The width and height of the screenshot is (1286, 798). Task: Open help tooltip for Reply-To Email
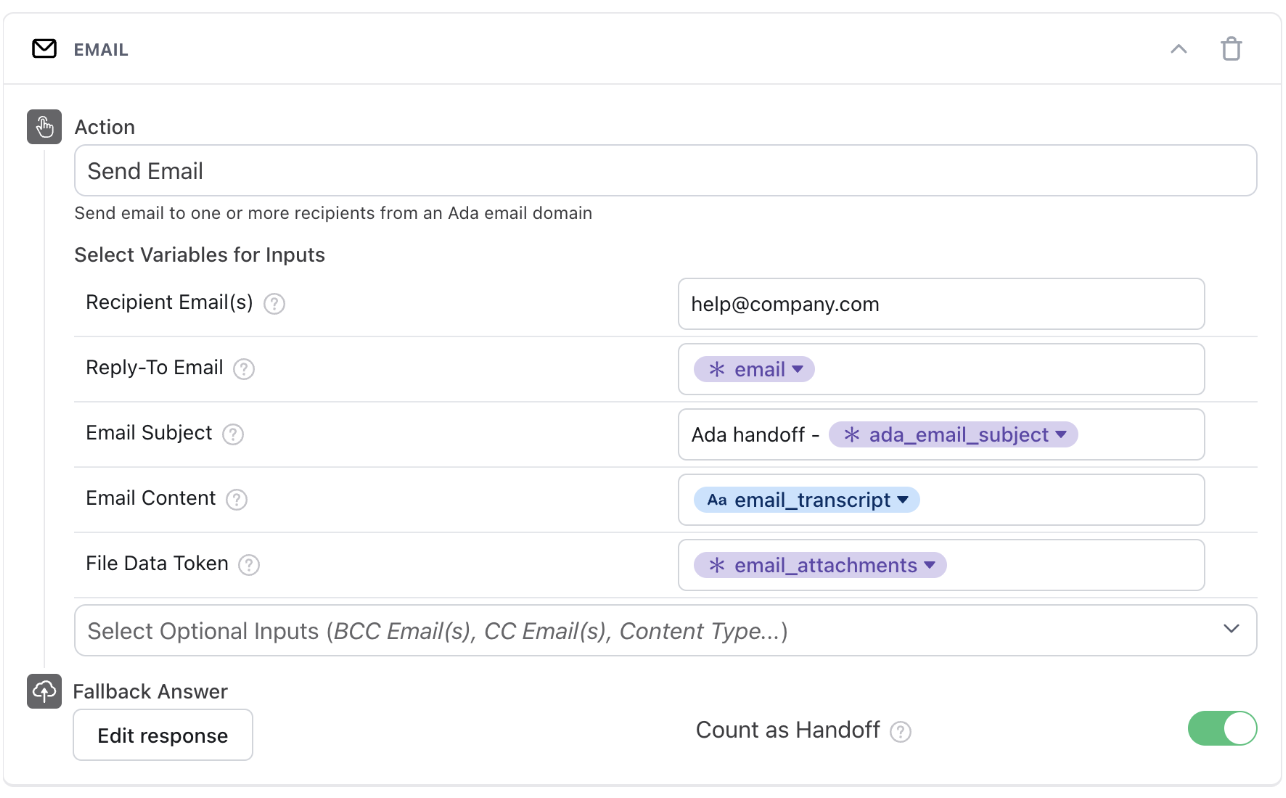click(x=244, y=369)
